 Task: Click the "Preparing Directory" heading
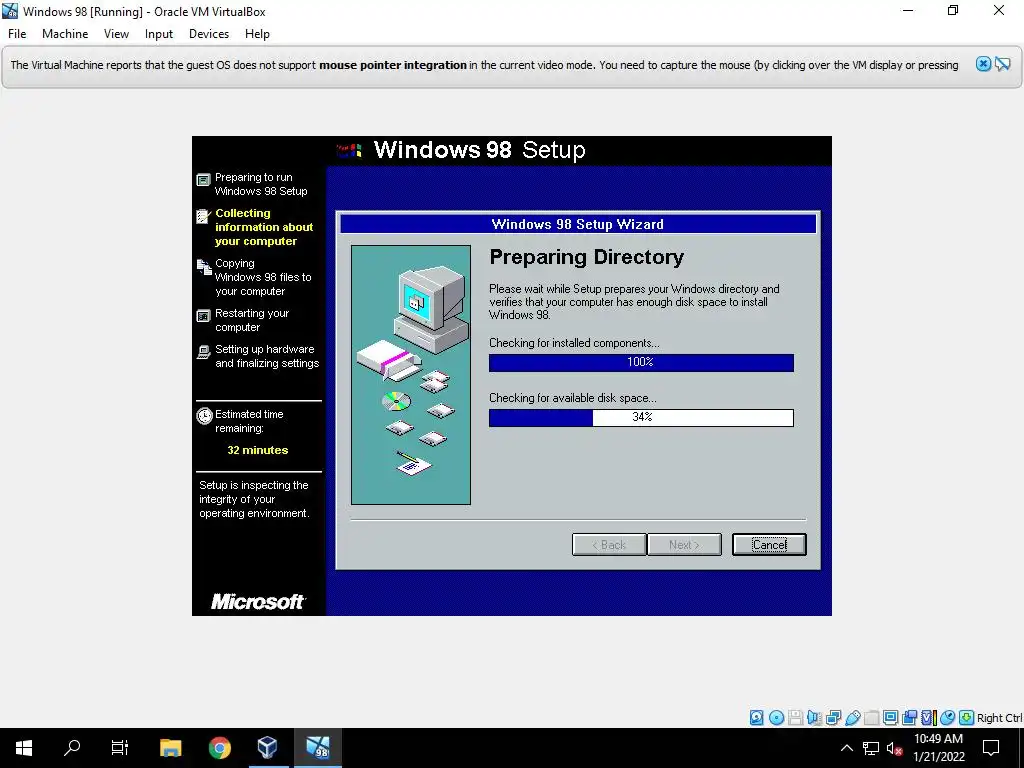click(586, 257)
